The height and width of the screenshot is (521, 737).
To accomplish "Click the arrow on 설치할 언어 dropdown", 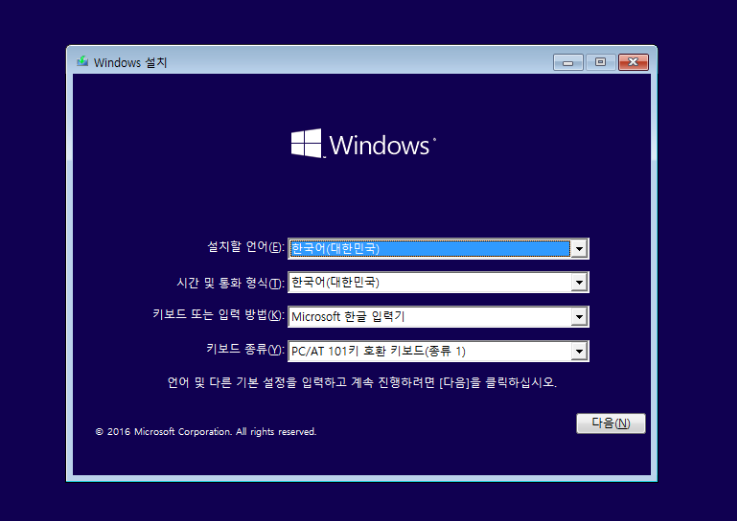I will coord(578,248).
